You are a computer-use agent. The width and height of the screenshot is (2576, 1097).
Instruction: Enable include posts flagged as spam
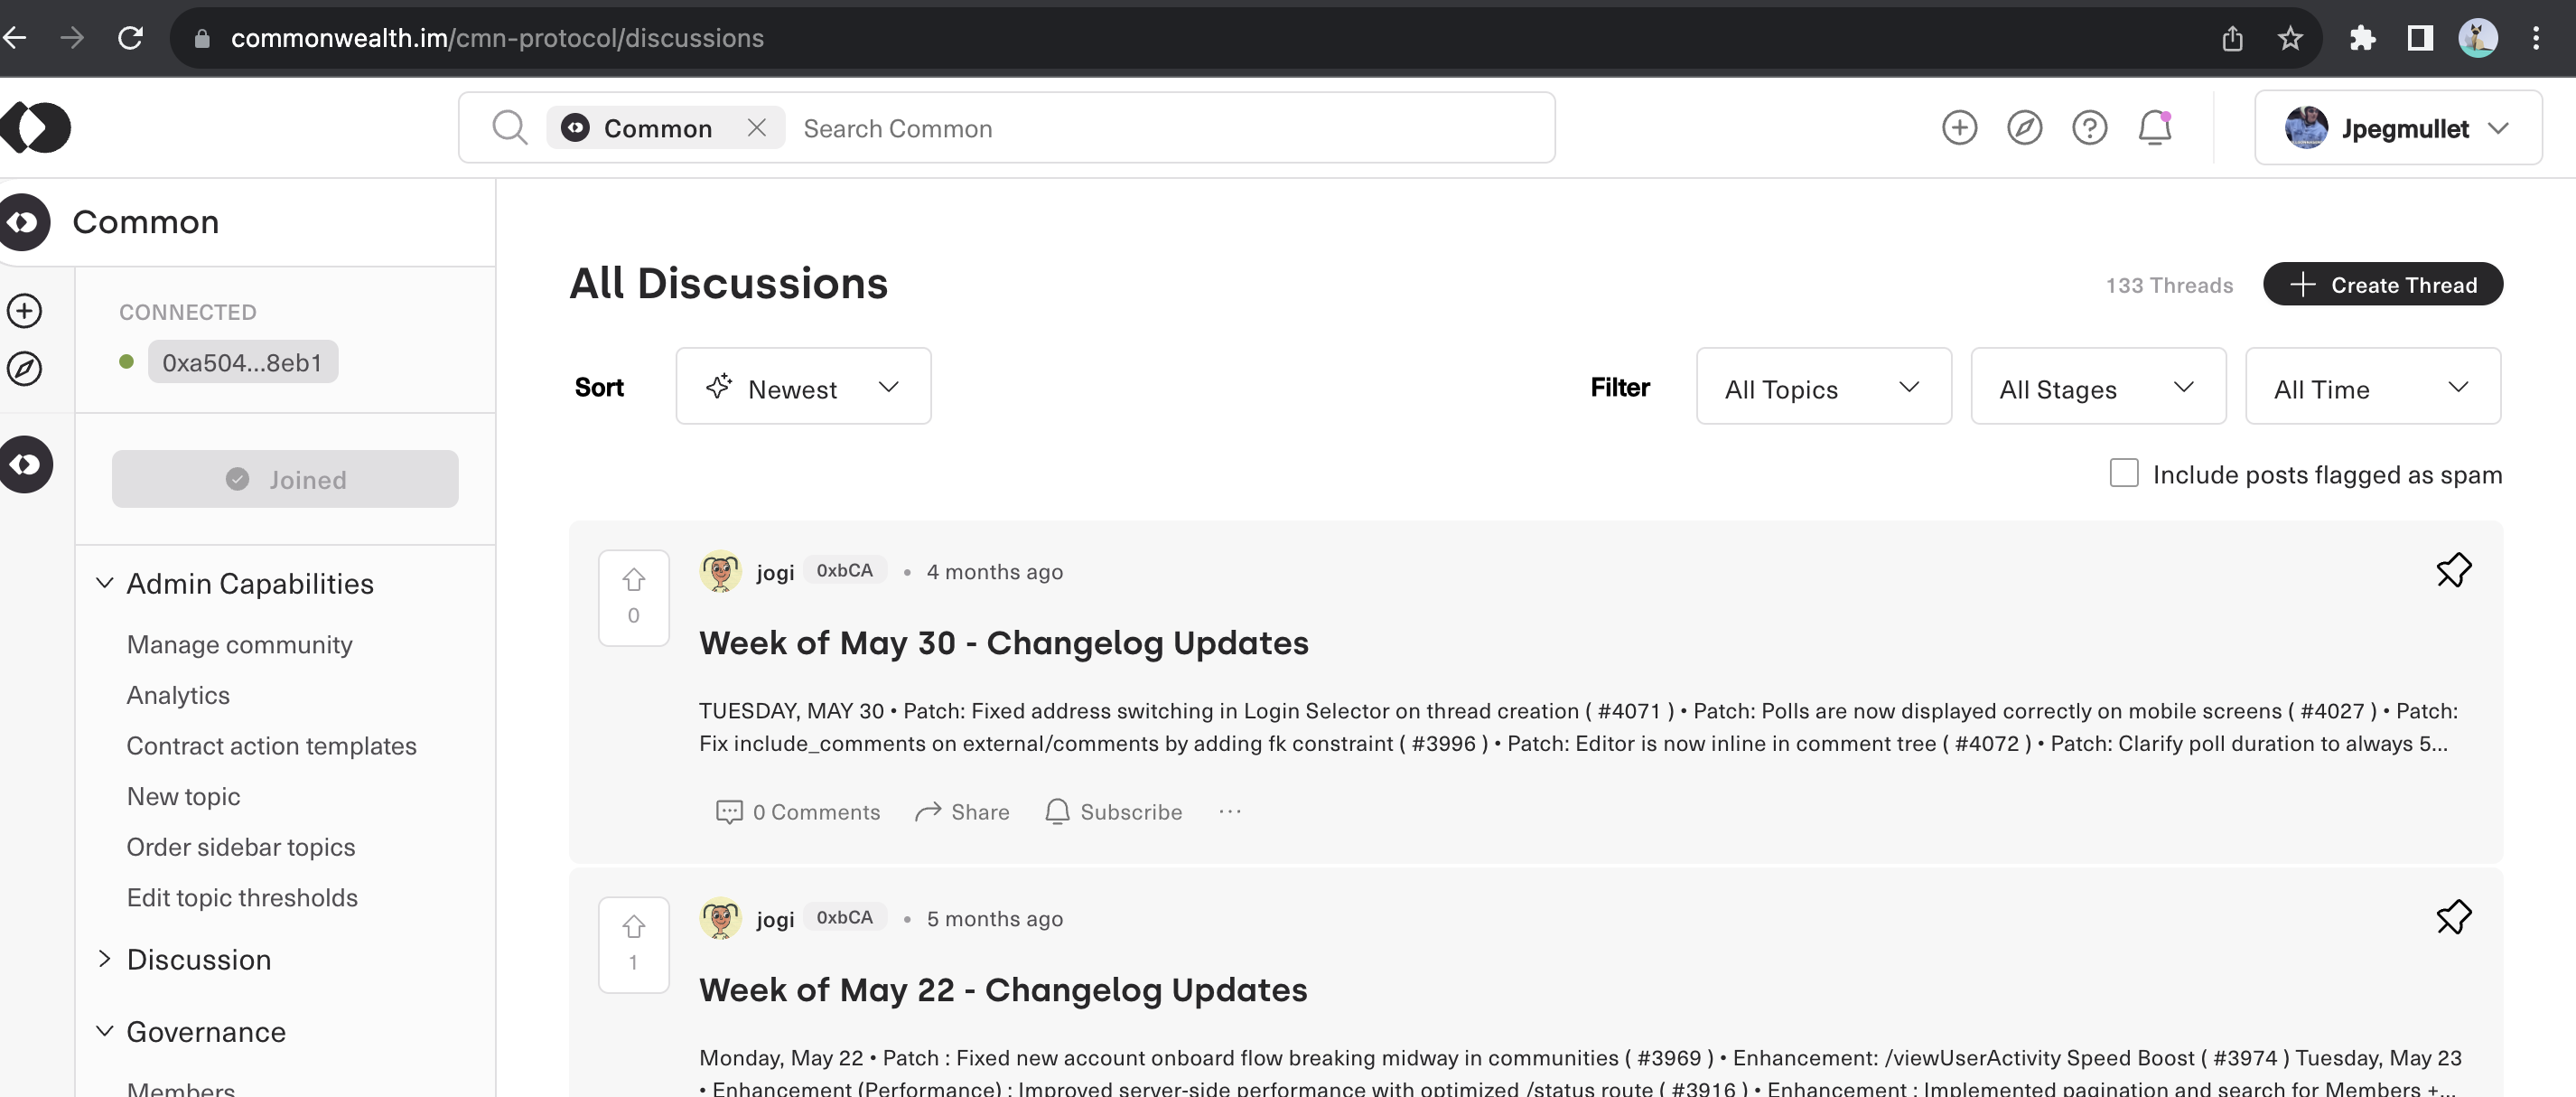2123,473
